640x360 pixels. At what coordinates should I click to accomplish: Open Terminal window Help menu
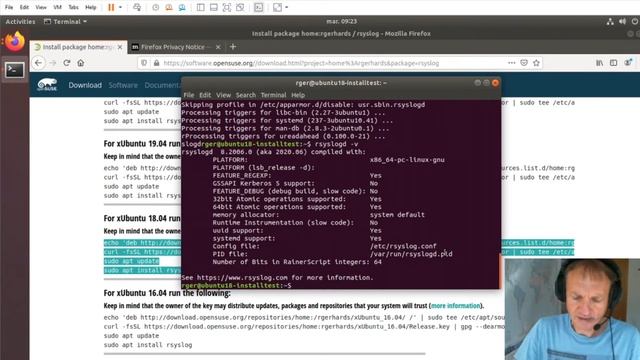tap(298, 95)
